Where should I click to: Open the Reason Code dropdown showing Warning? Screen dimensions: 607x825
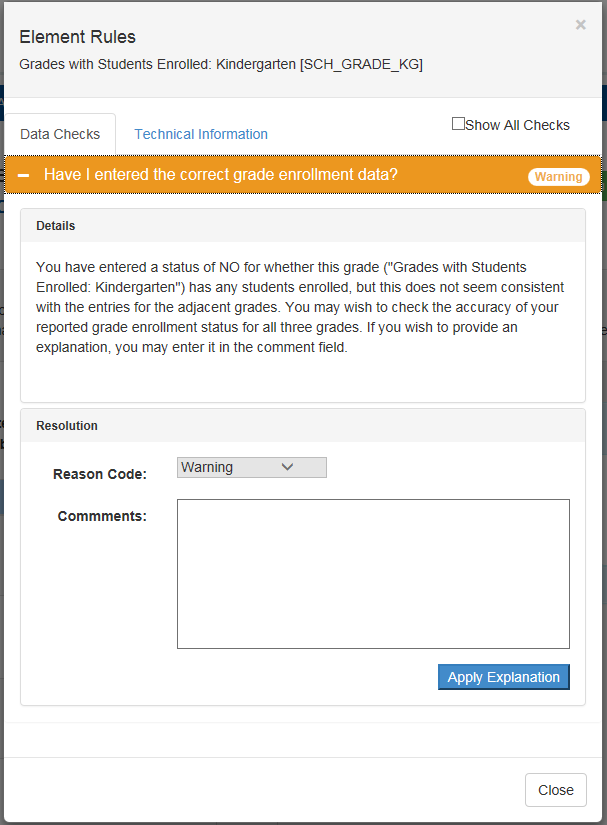click(x=251, y=467)
